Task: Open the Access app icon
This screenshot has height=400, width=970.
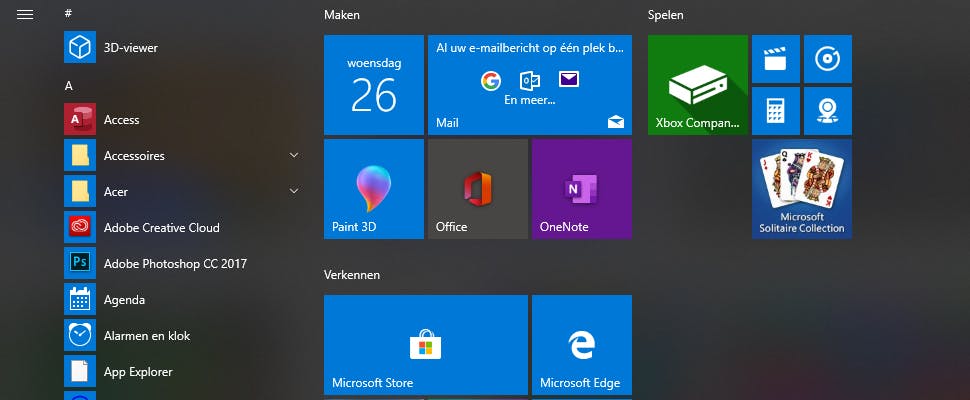Action: [x=80, y=119]
